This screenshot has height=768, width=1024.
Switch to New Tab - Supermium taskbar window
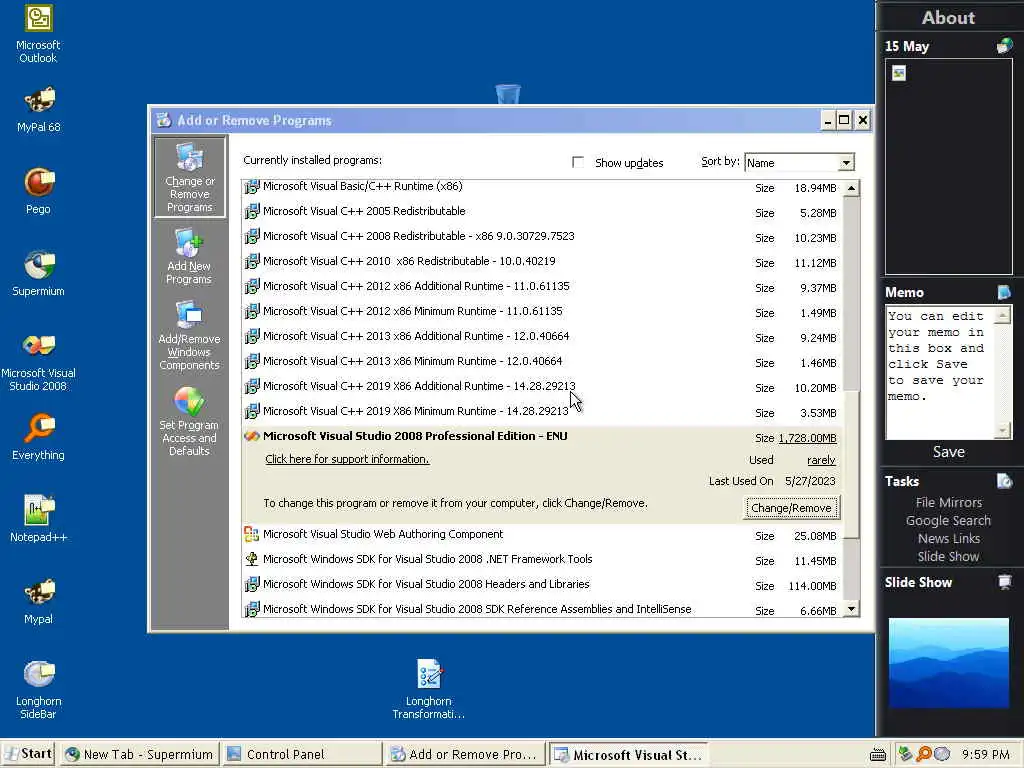point(139,754)
